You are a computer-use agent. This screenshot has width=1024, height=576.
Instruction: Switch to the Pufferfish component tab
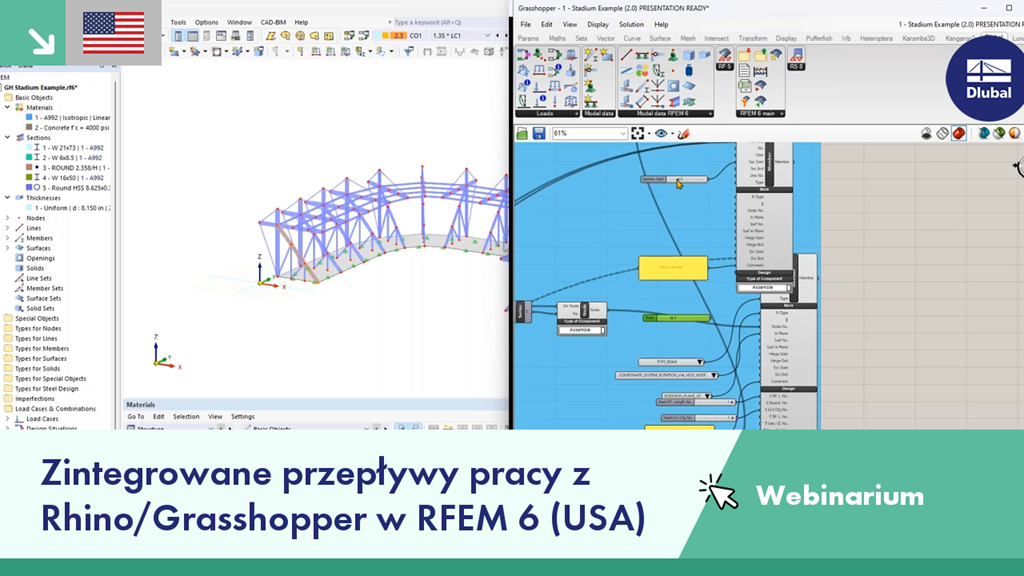(x=819, y=39)
